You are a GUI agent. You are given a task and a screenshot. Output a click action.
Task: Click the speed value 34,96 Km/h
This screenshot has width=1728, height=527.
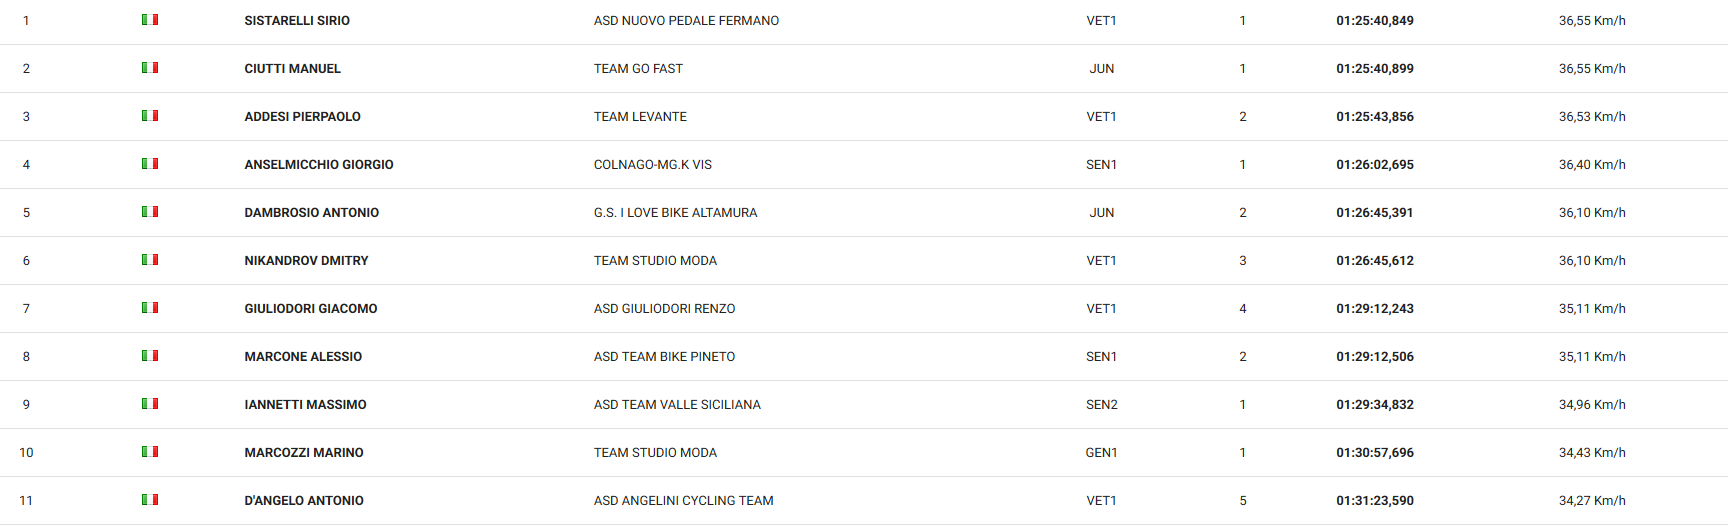tap(1592, 405)
